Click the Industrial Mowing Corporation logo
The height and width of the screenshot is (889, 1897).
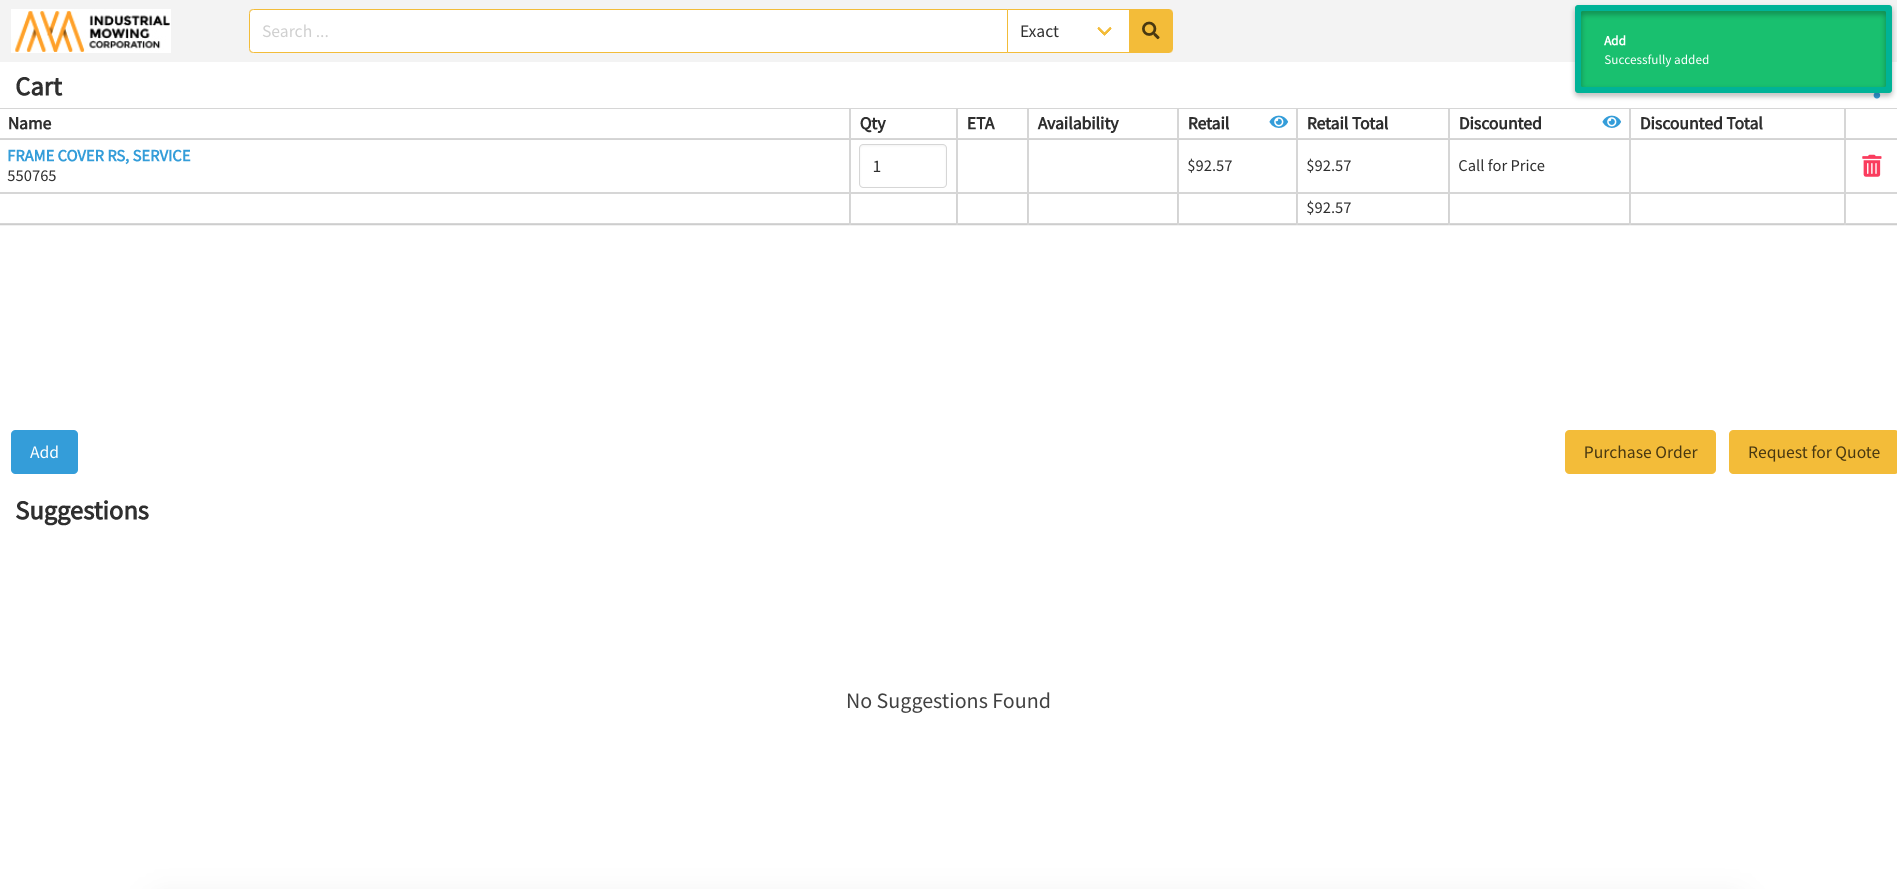92,31
